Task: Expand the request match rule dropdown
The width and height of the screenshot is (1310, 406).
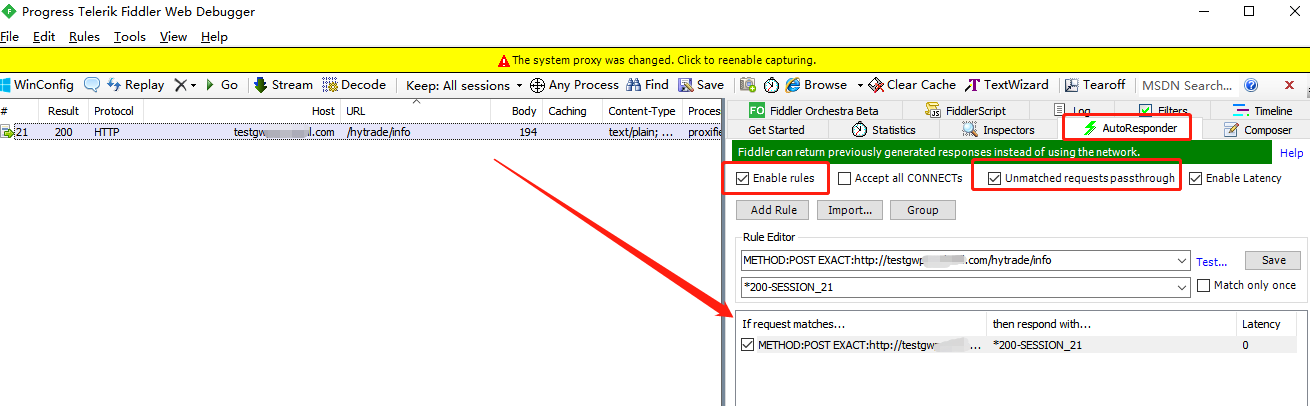Action: tap(1183, 260)
